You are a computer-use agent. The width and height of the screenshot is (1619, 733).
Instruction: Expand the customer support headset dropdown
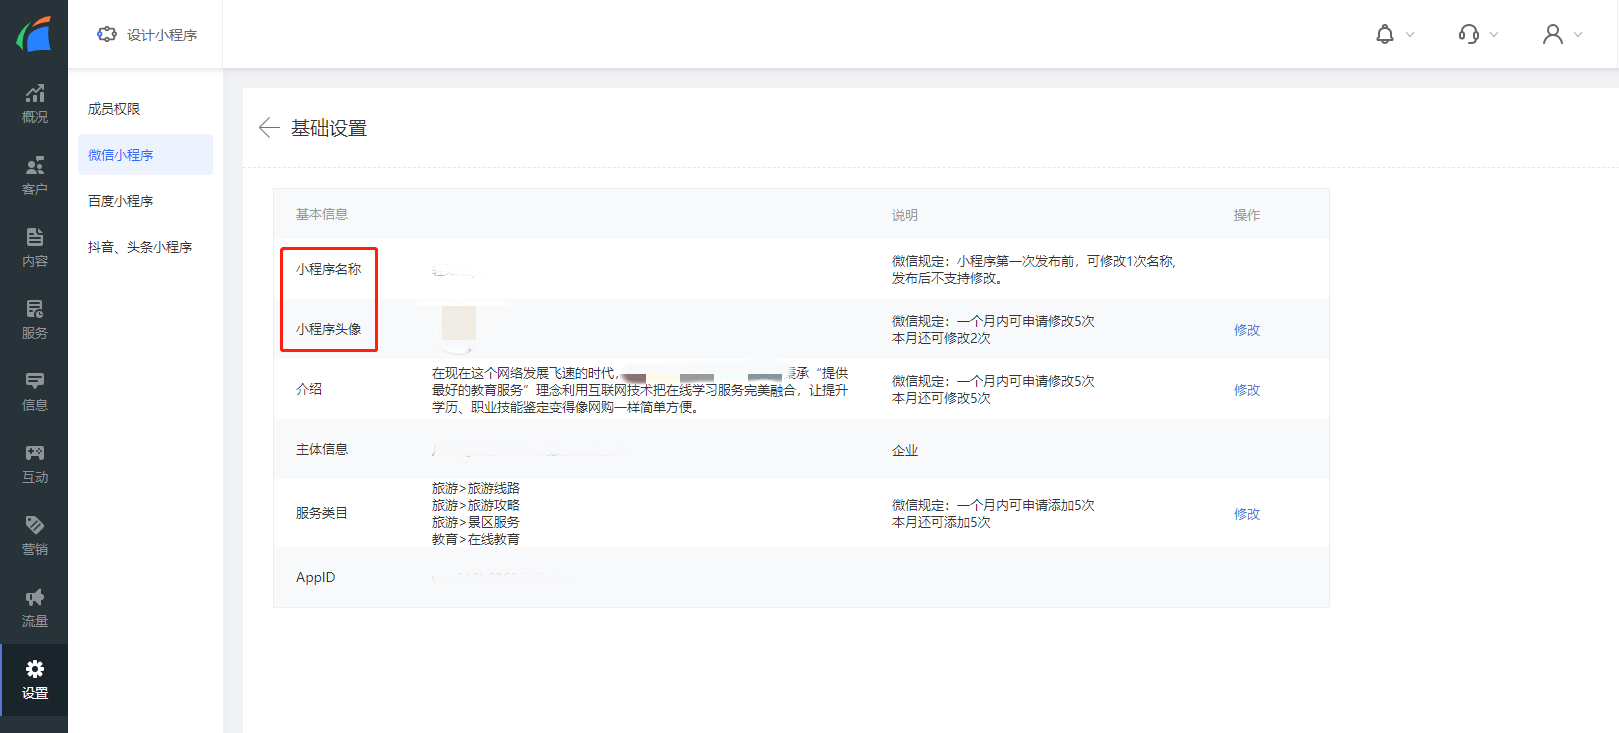(1478, 35)
